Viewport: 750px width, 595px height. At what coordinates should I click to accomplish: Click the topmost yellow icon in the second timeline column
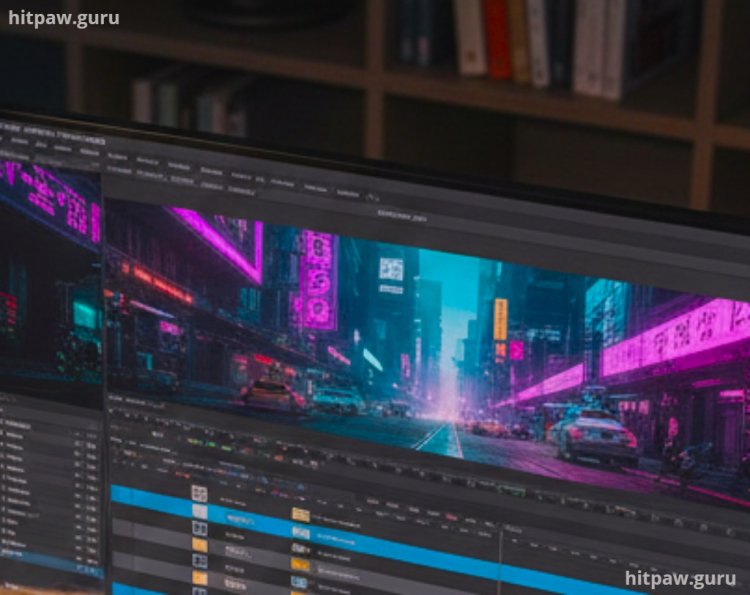[x=300, y=514]
